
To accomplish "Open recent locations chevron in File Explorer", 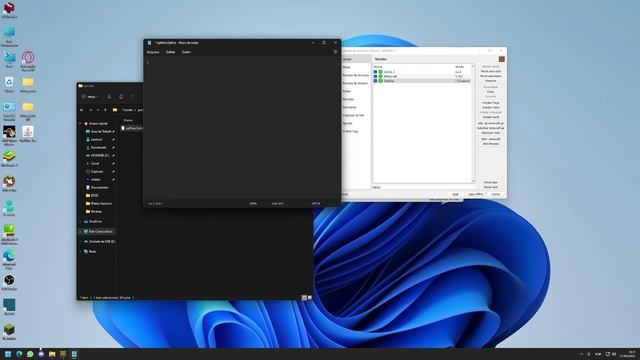I will click(x=98, y=110).
